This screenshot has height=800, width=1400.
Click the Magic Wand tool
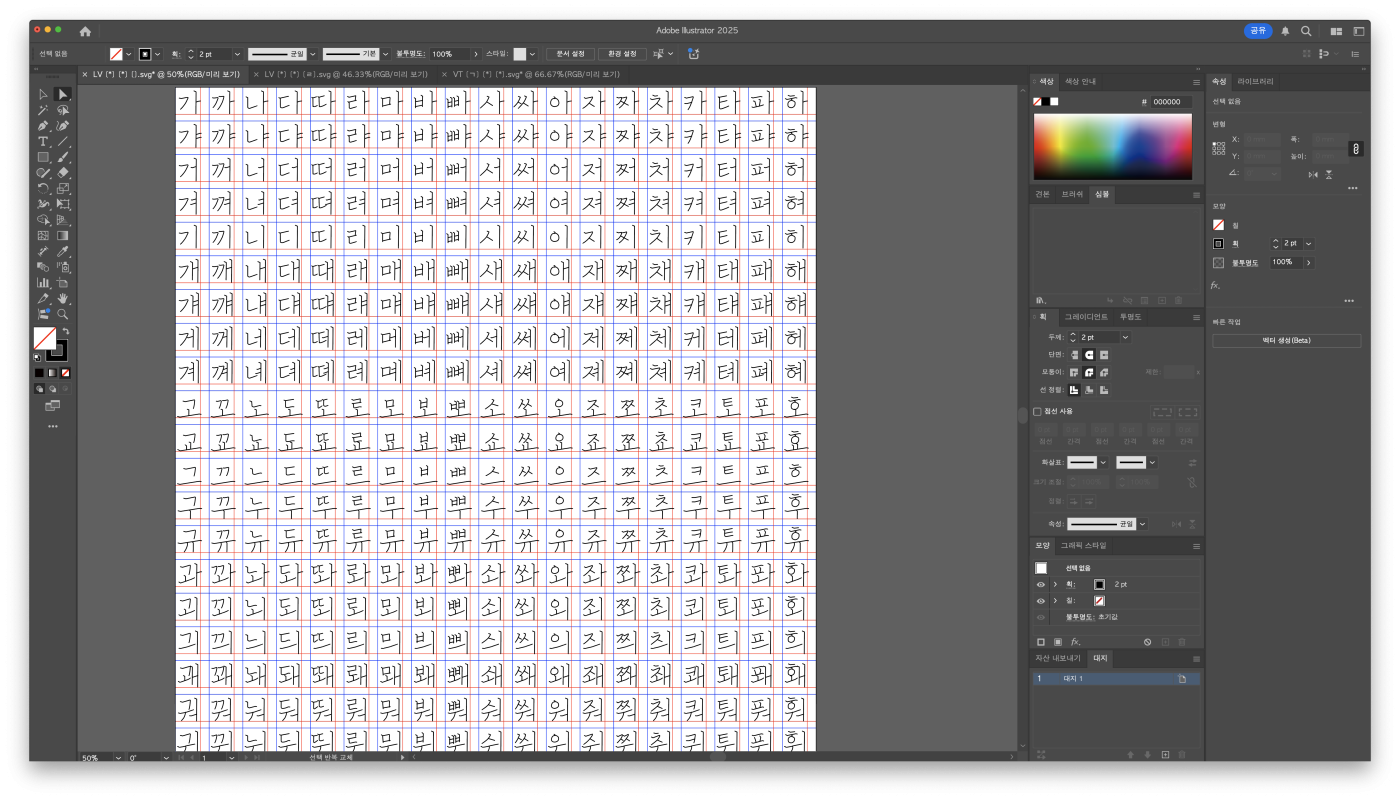43,110
